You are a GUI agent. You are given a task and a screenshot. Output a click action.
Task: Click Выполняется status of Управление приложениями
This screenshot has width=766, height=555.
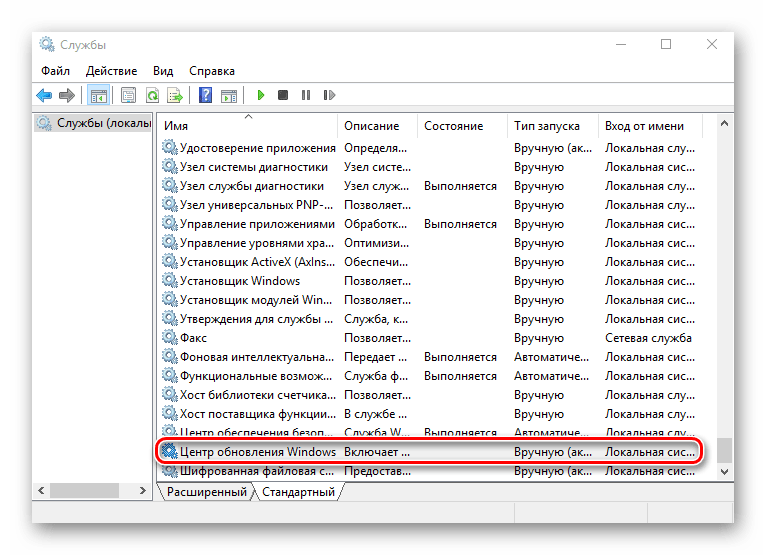[460, 224]
